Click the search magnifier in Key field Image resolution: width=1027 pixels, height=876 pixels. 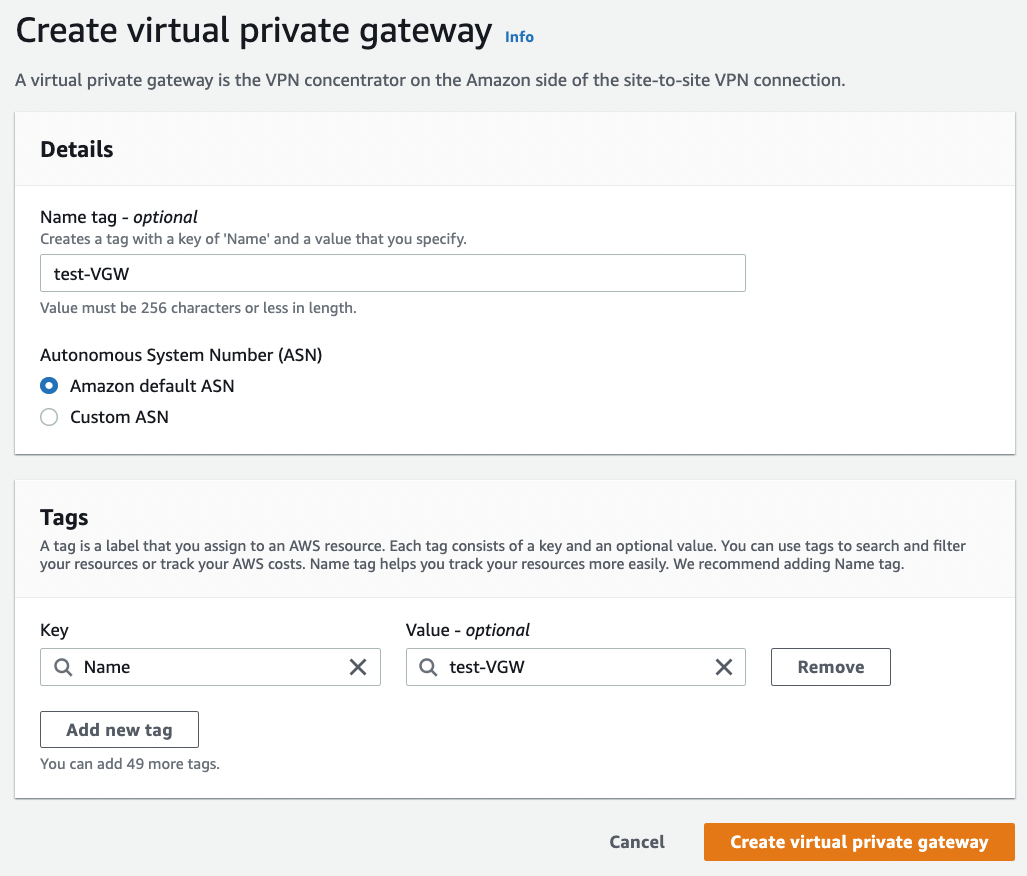[x=63, y=667]
